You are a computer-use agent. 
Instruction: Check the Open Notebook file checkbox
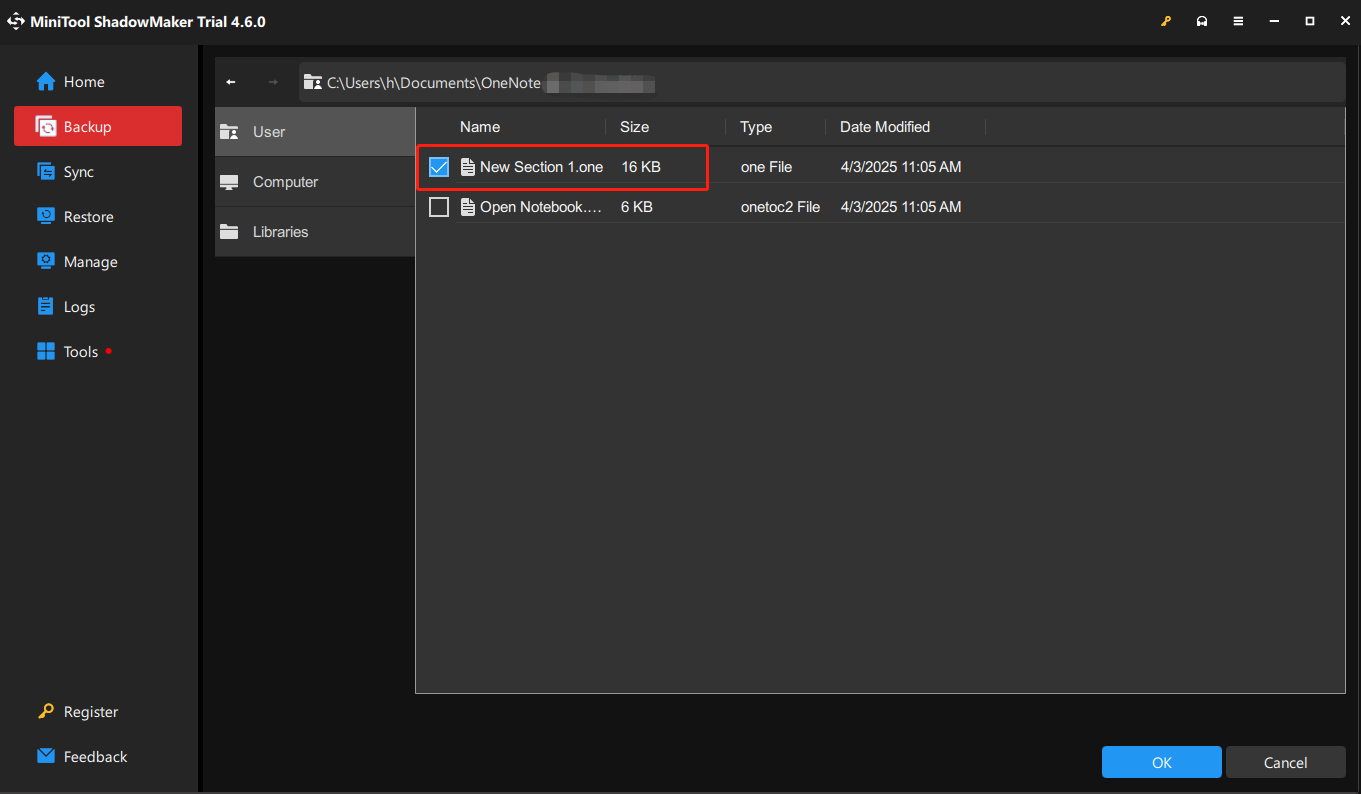click(x=439, y=207)
